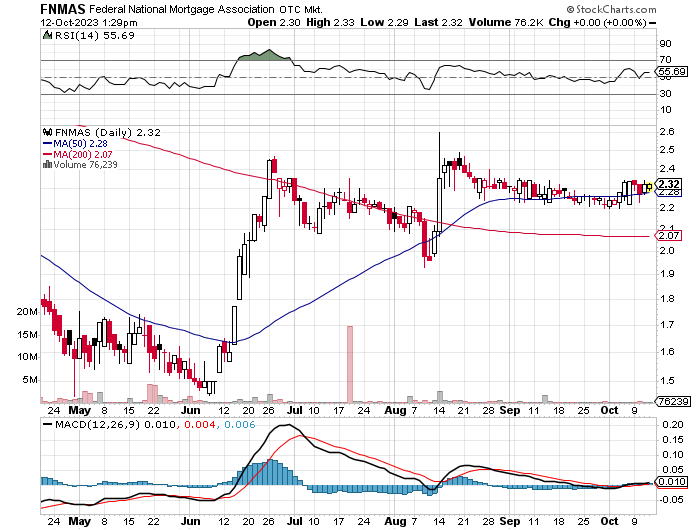Click the MACD(12,26,9) 0.010 label

pos(115,424)
